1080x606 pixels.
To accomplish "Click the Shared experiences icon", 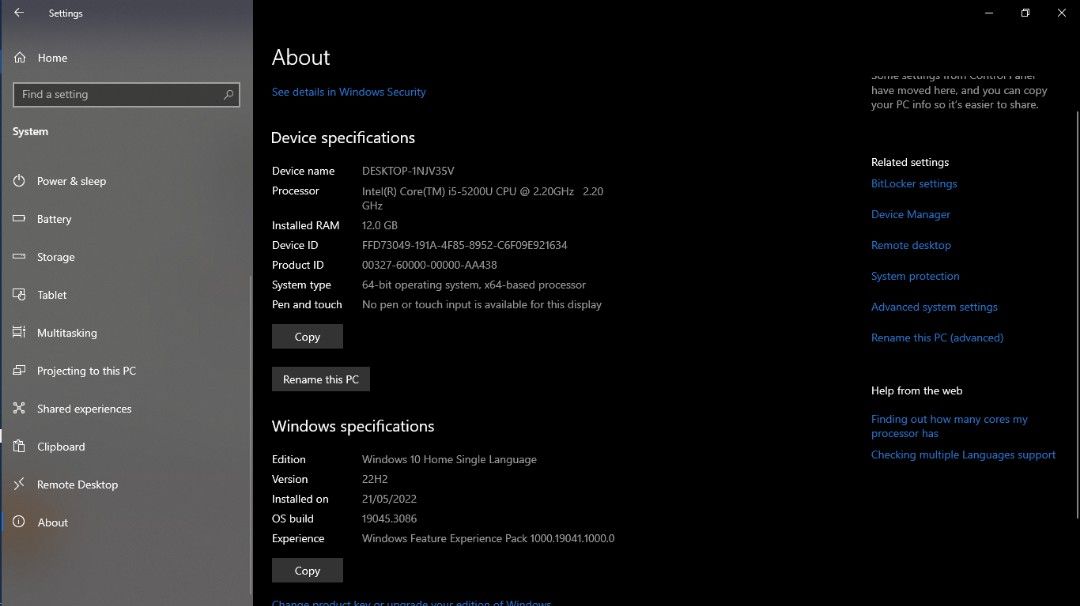I will tap(19, 408).
